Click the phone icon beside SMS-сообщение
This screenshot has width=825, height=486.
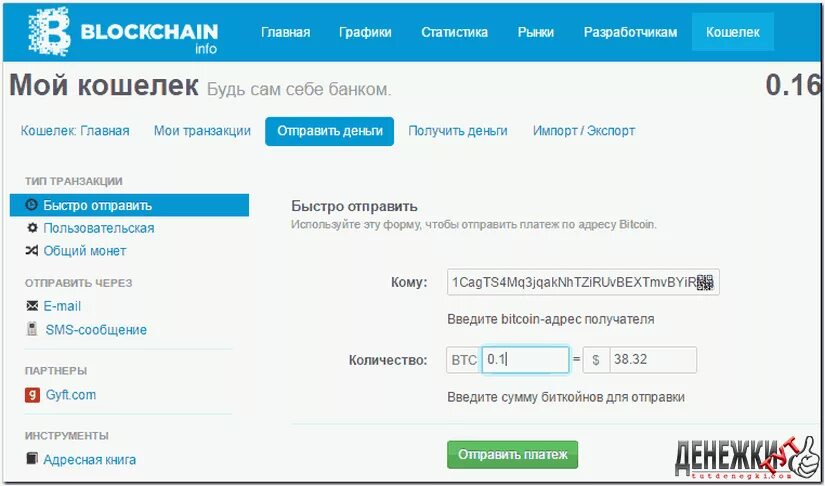(x=32, y=329)
